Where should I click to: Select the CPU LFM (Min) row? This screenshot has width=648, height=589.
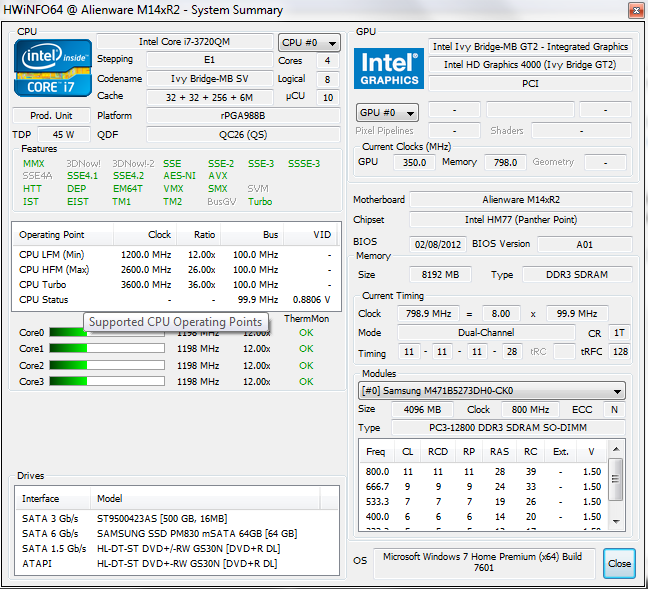click(x=176, y=255)
